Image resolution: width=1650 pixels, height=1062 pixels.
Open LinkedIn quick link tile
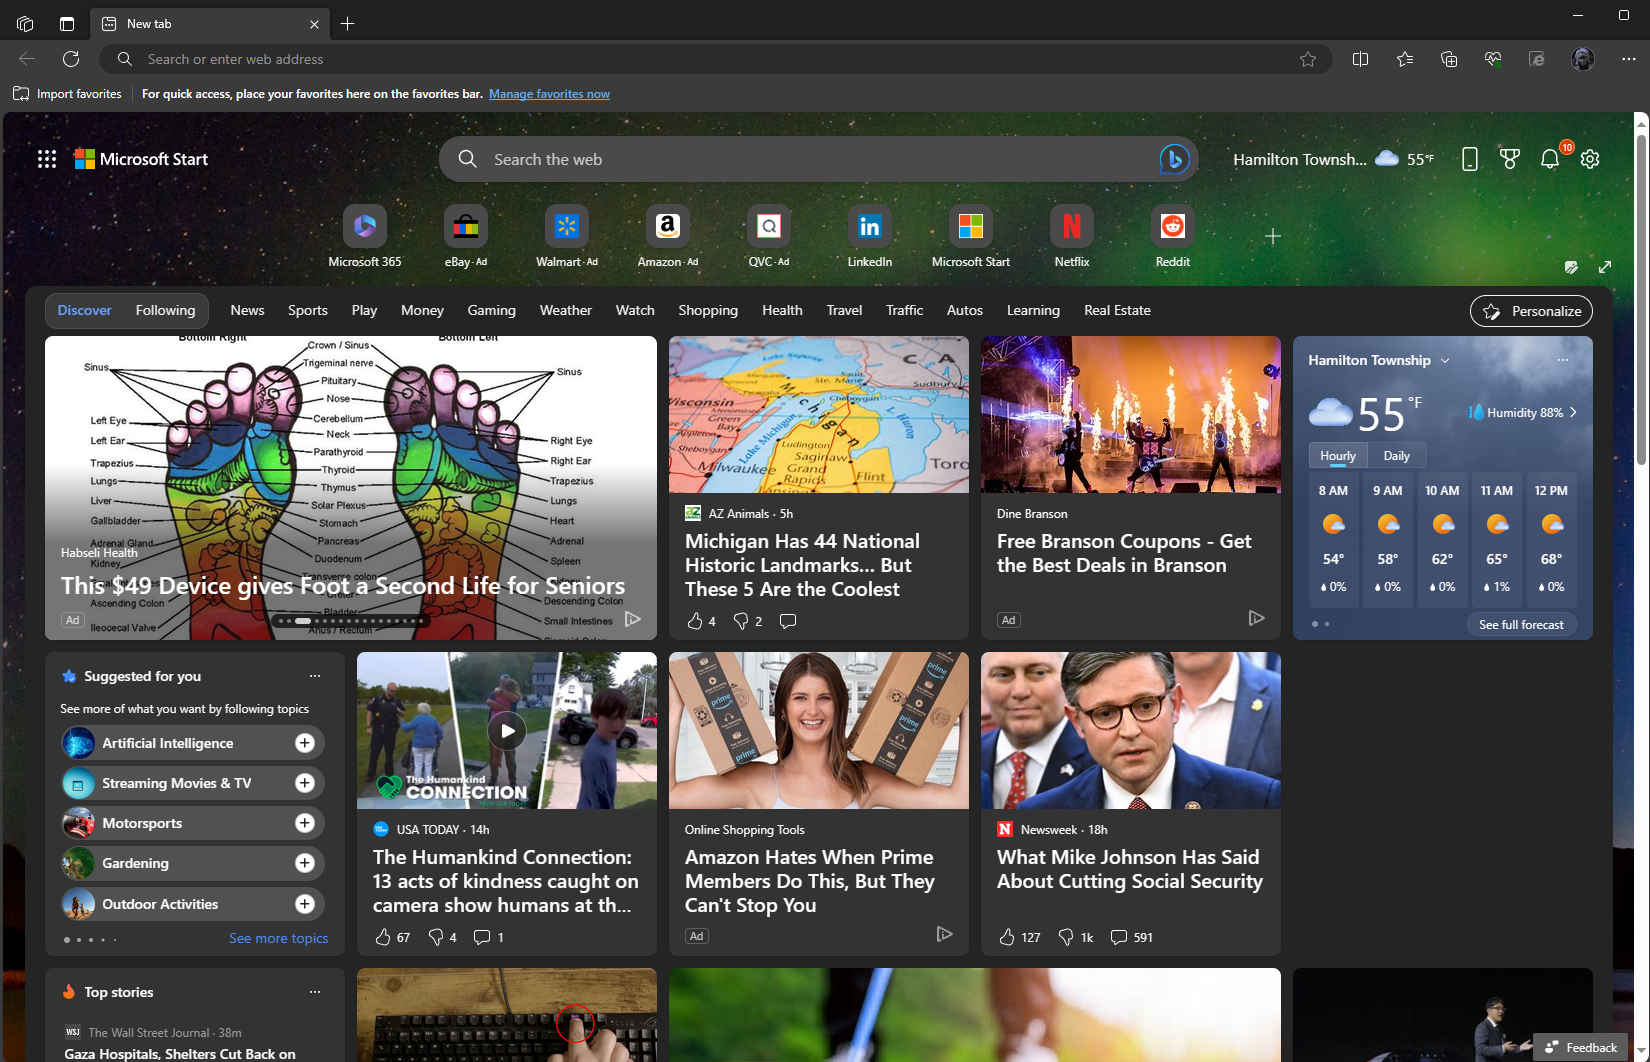coord(870,237)
